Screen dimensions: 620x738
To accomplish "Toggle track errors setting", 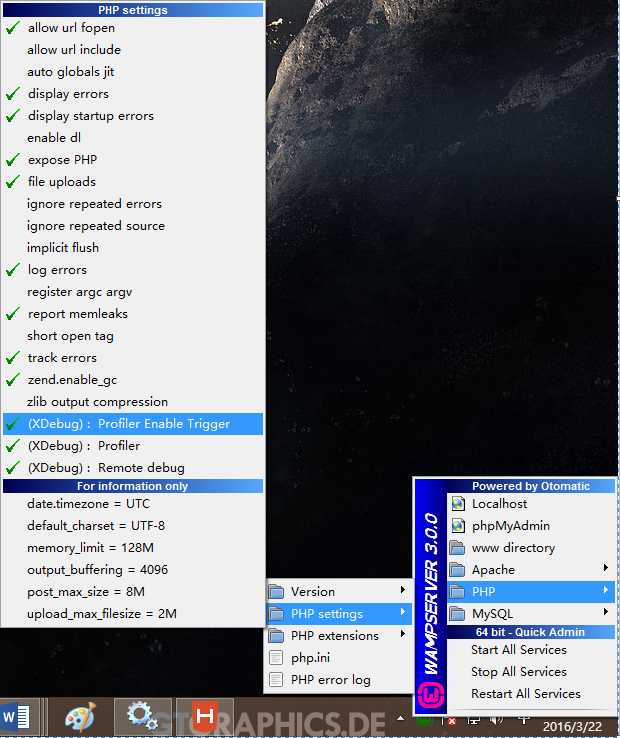I will click(133, 358).
